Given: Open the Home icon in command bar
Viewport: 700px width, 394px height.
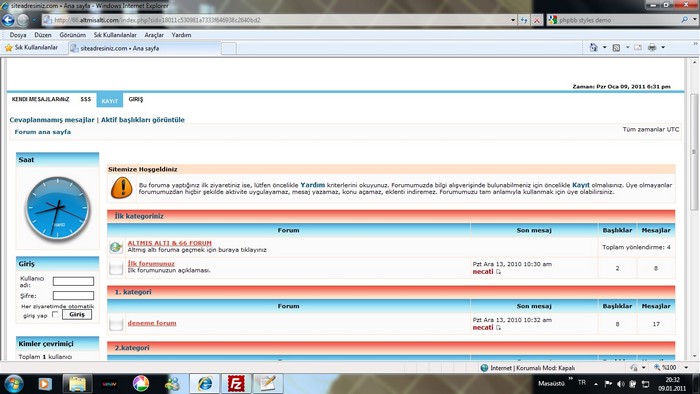Looking at the screenshot, I should pyautogui.click(x=593, y=47).
